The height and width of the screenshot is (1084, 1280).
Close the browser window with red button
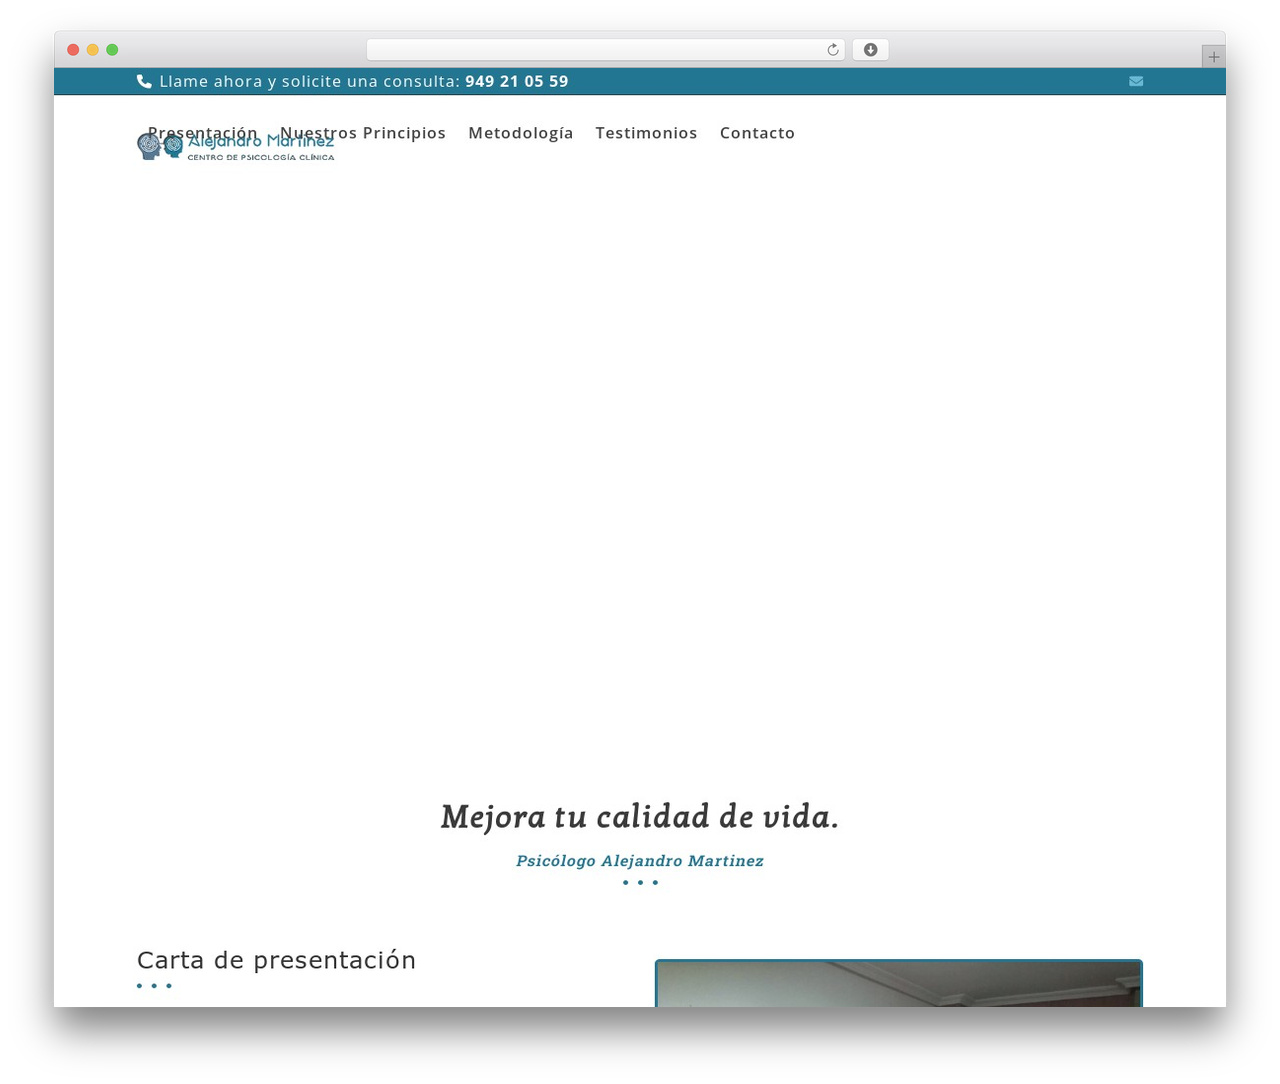[73, 50]
